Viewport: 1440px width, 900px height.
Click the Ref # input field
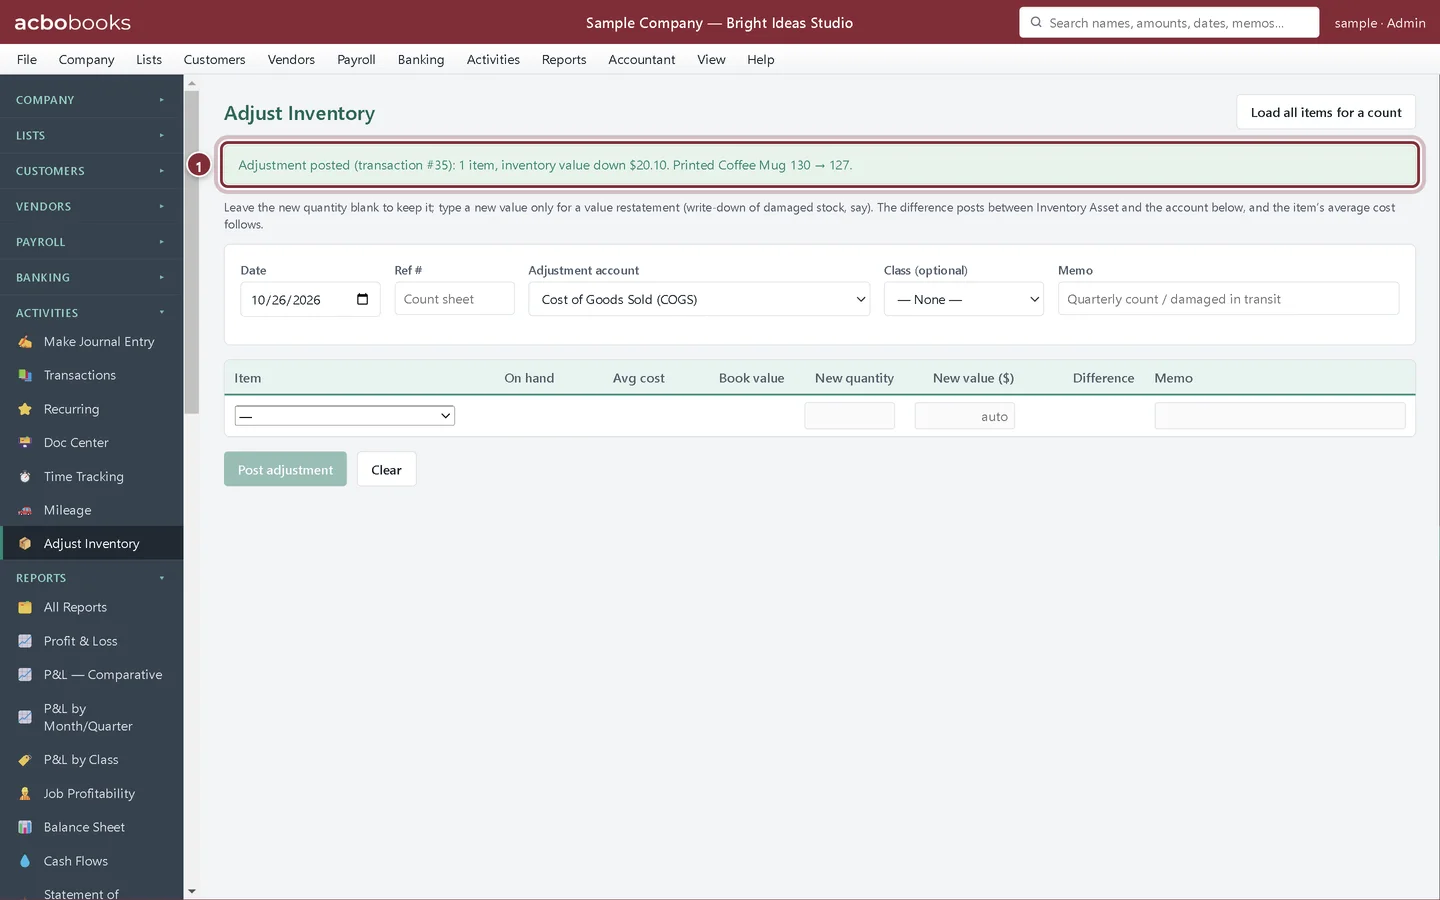tap(454, 299)
